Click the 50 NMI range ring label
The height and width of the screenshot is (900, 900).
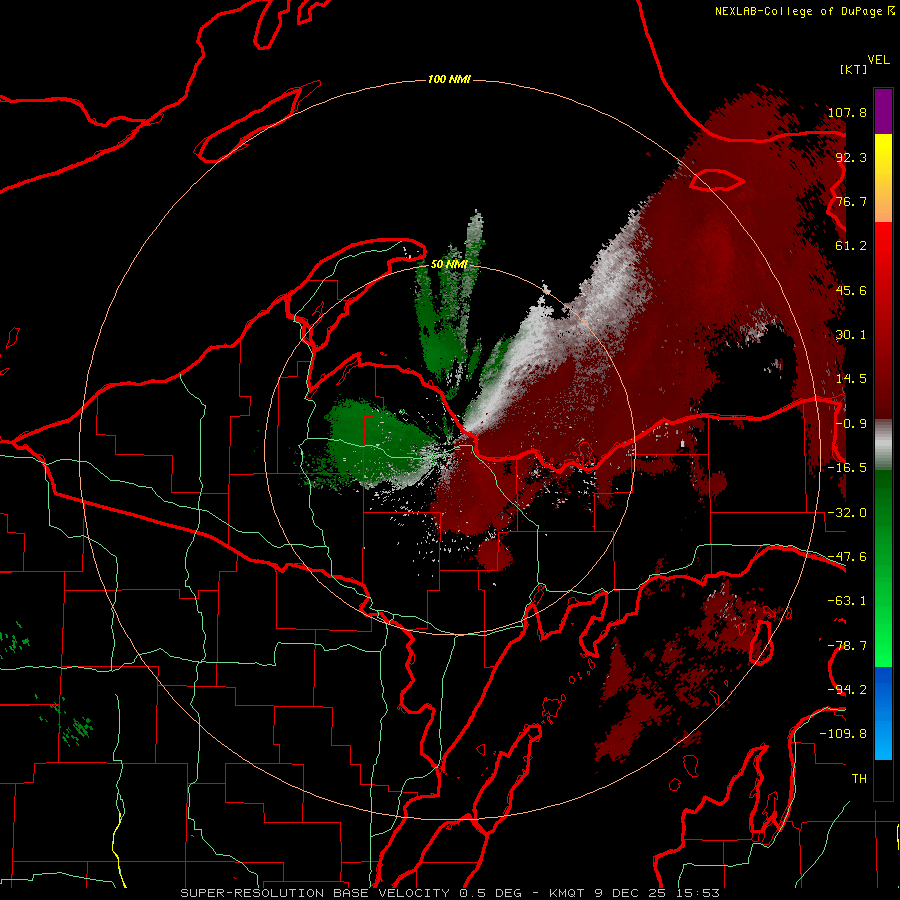click(449, 264)
